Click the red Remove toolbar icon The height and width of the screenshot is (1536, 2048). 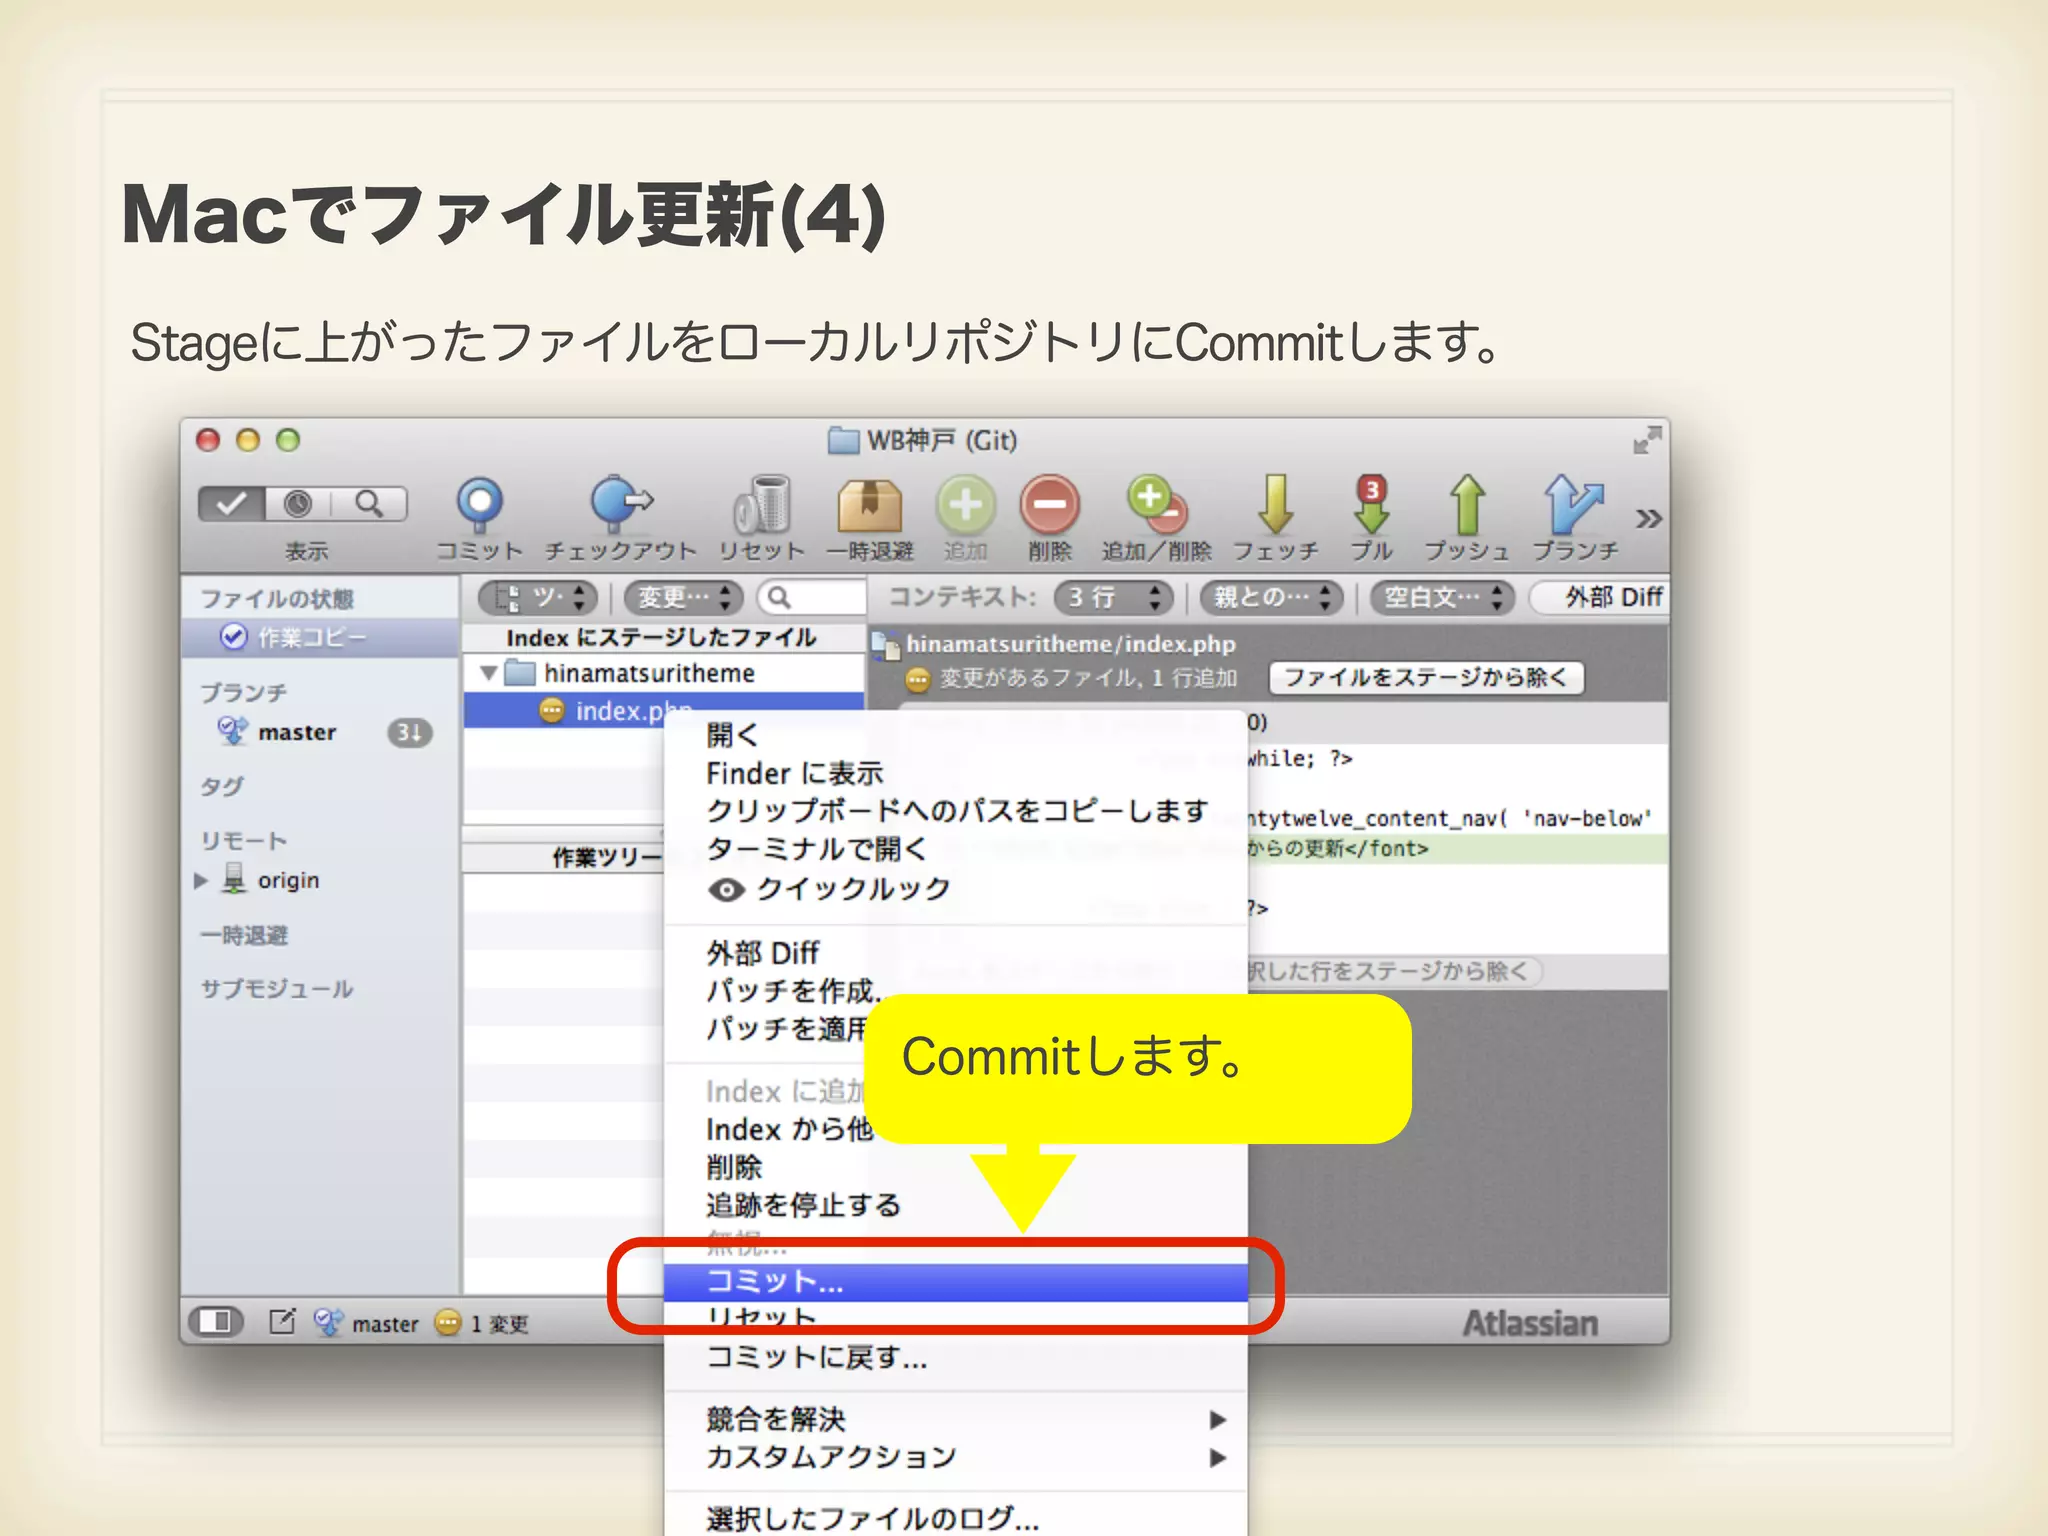pyautogui.click(x=1049, y=504)
